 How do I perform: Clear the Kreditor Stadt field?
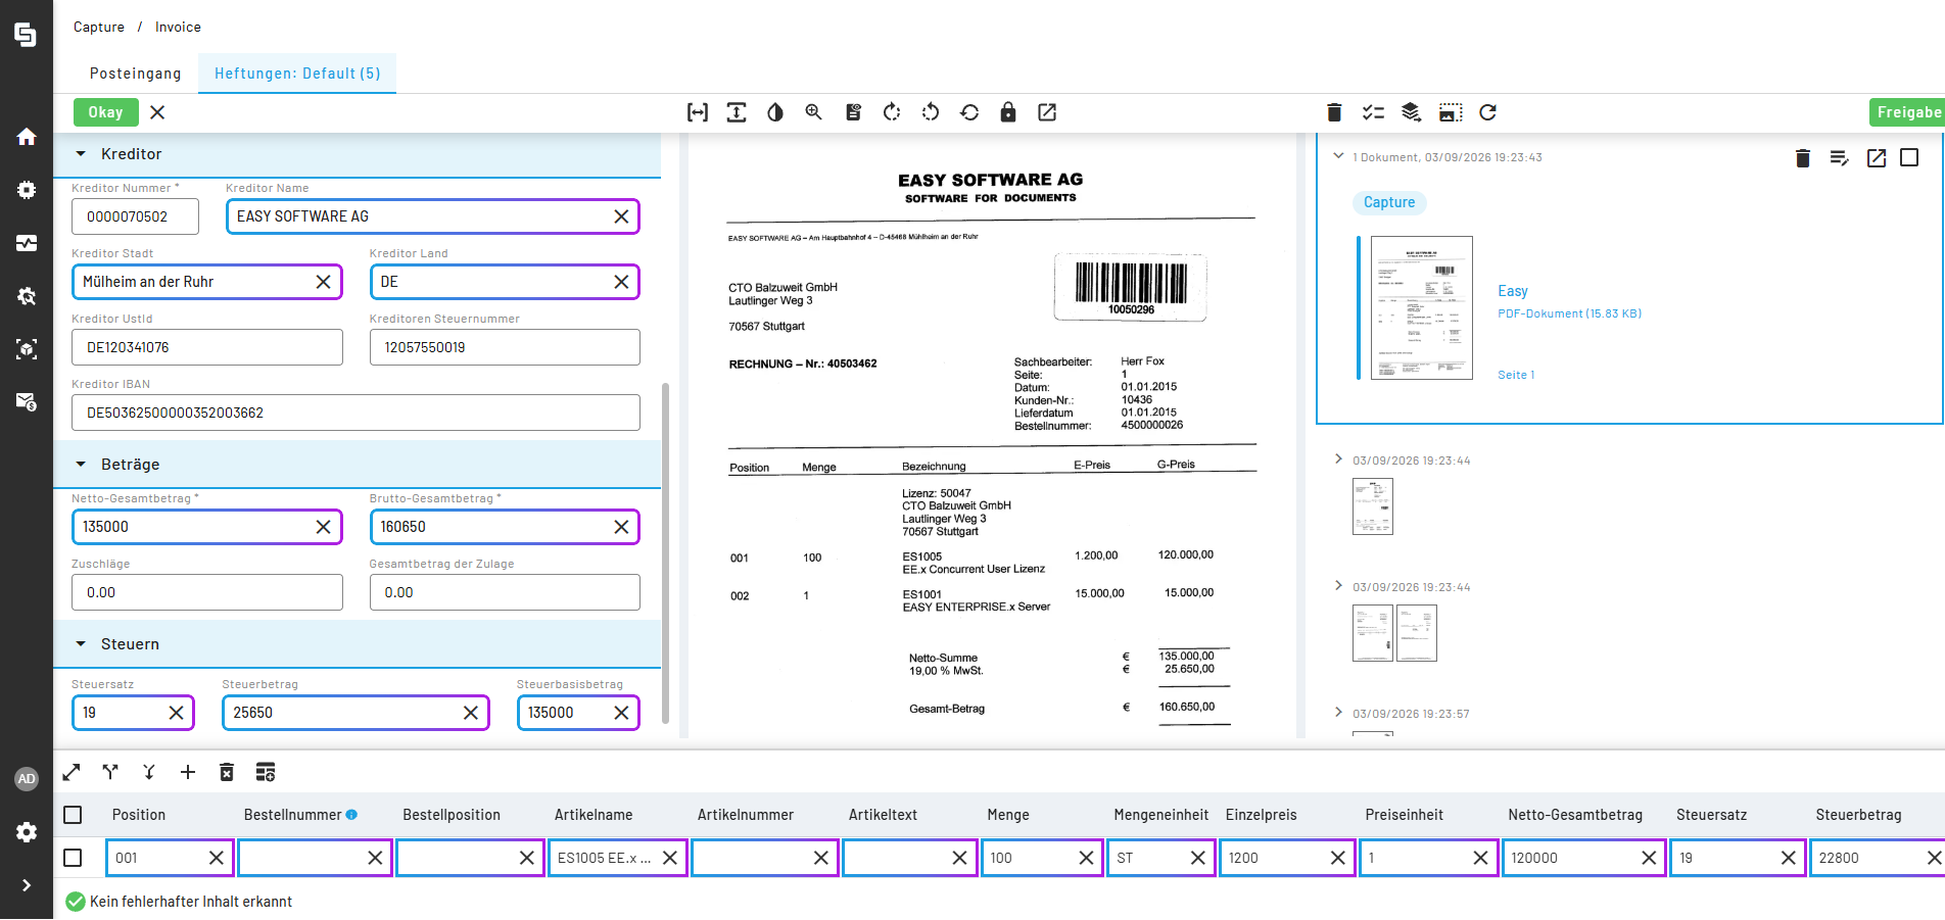point(323,282)
